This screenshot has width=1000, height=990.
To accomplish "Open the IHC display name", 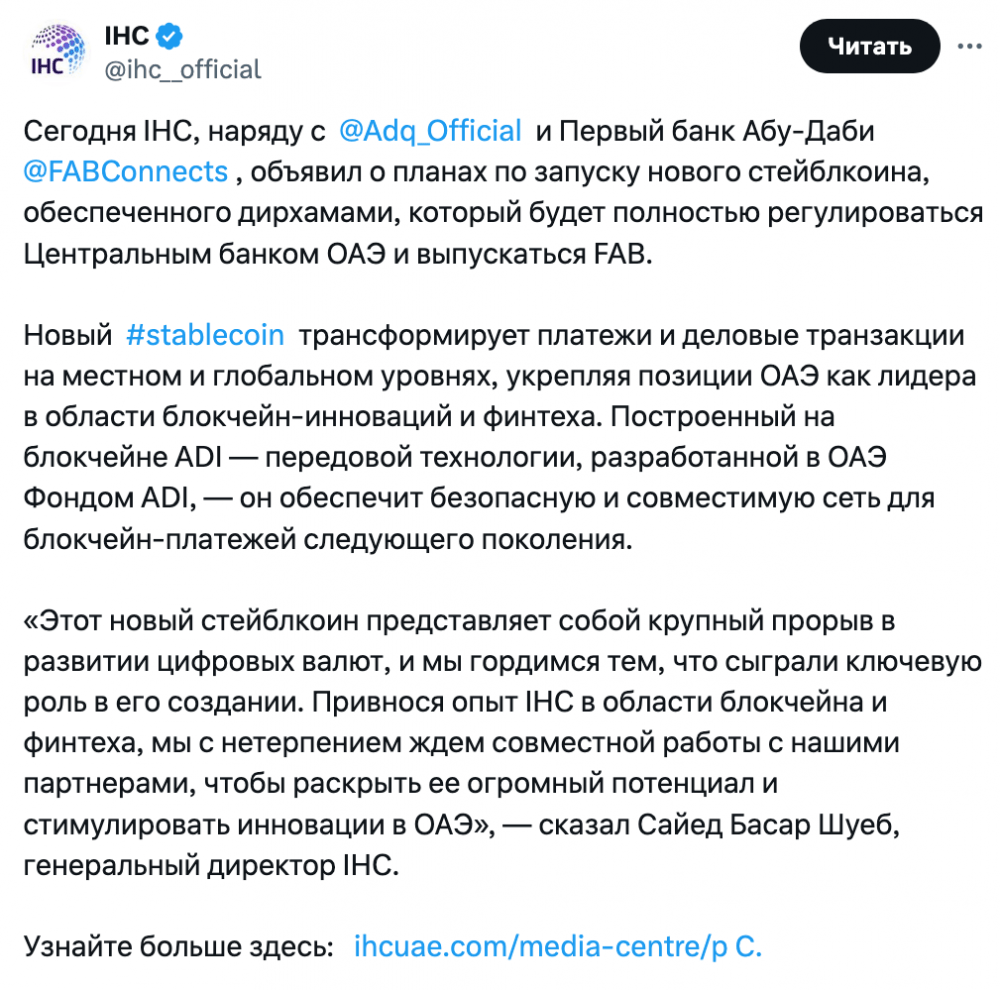I will (x=127, y=36).
